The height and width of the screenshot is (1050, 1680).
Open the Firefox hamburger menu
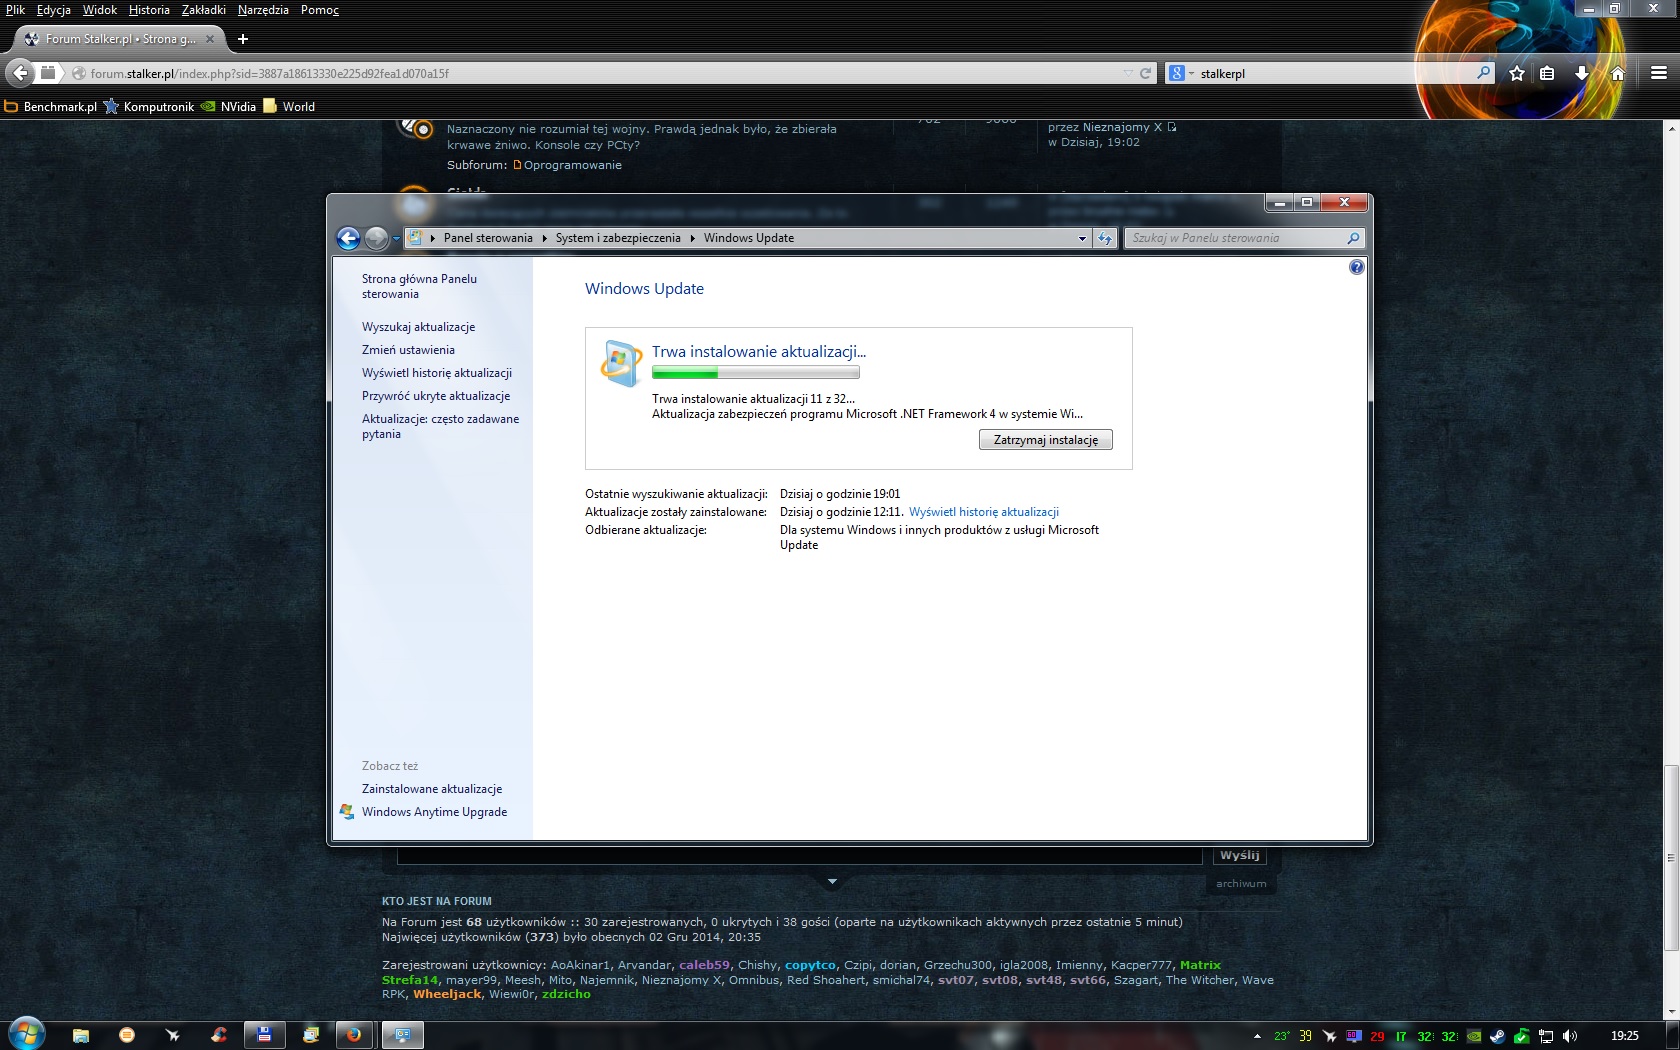[1658, 73]
